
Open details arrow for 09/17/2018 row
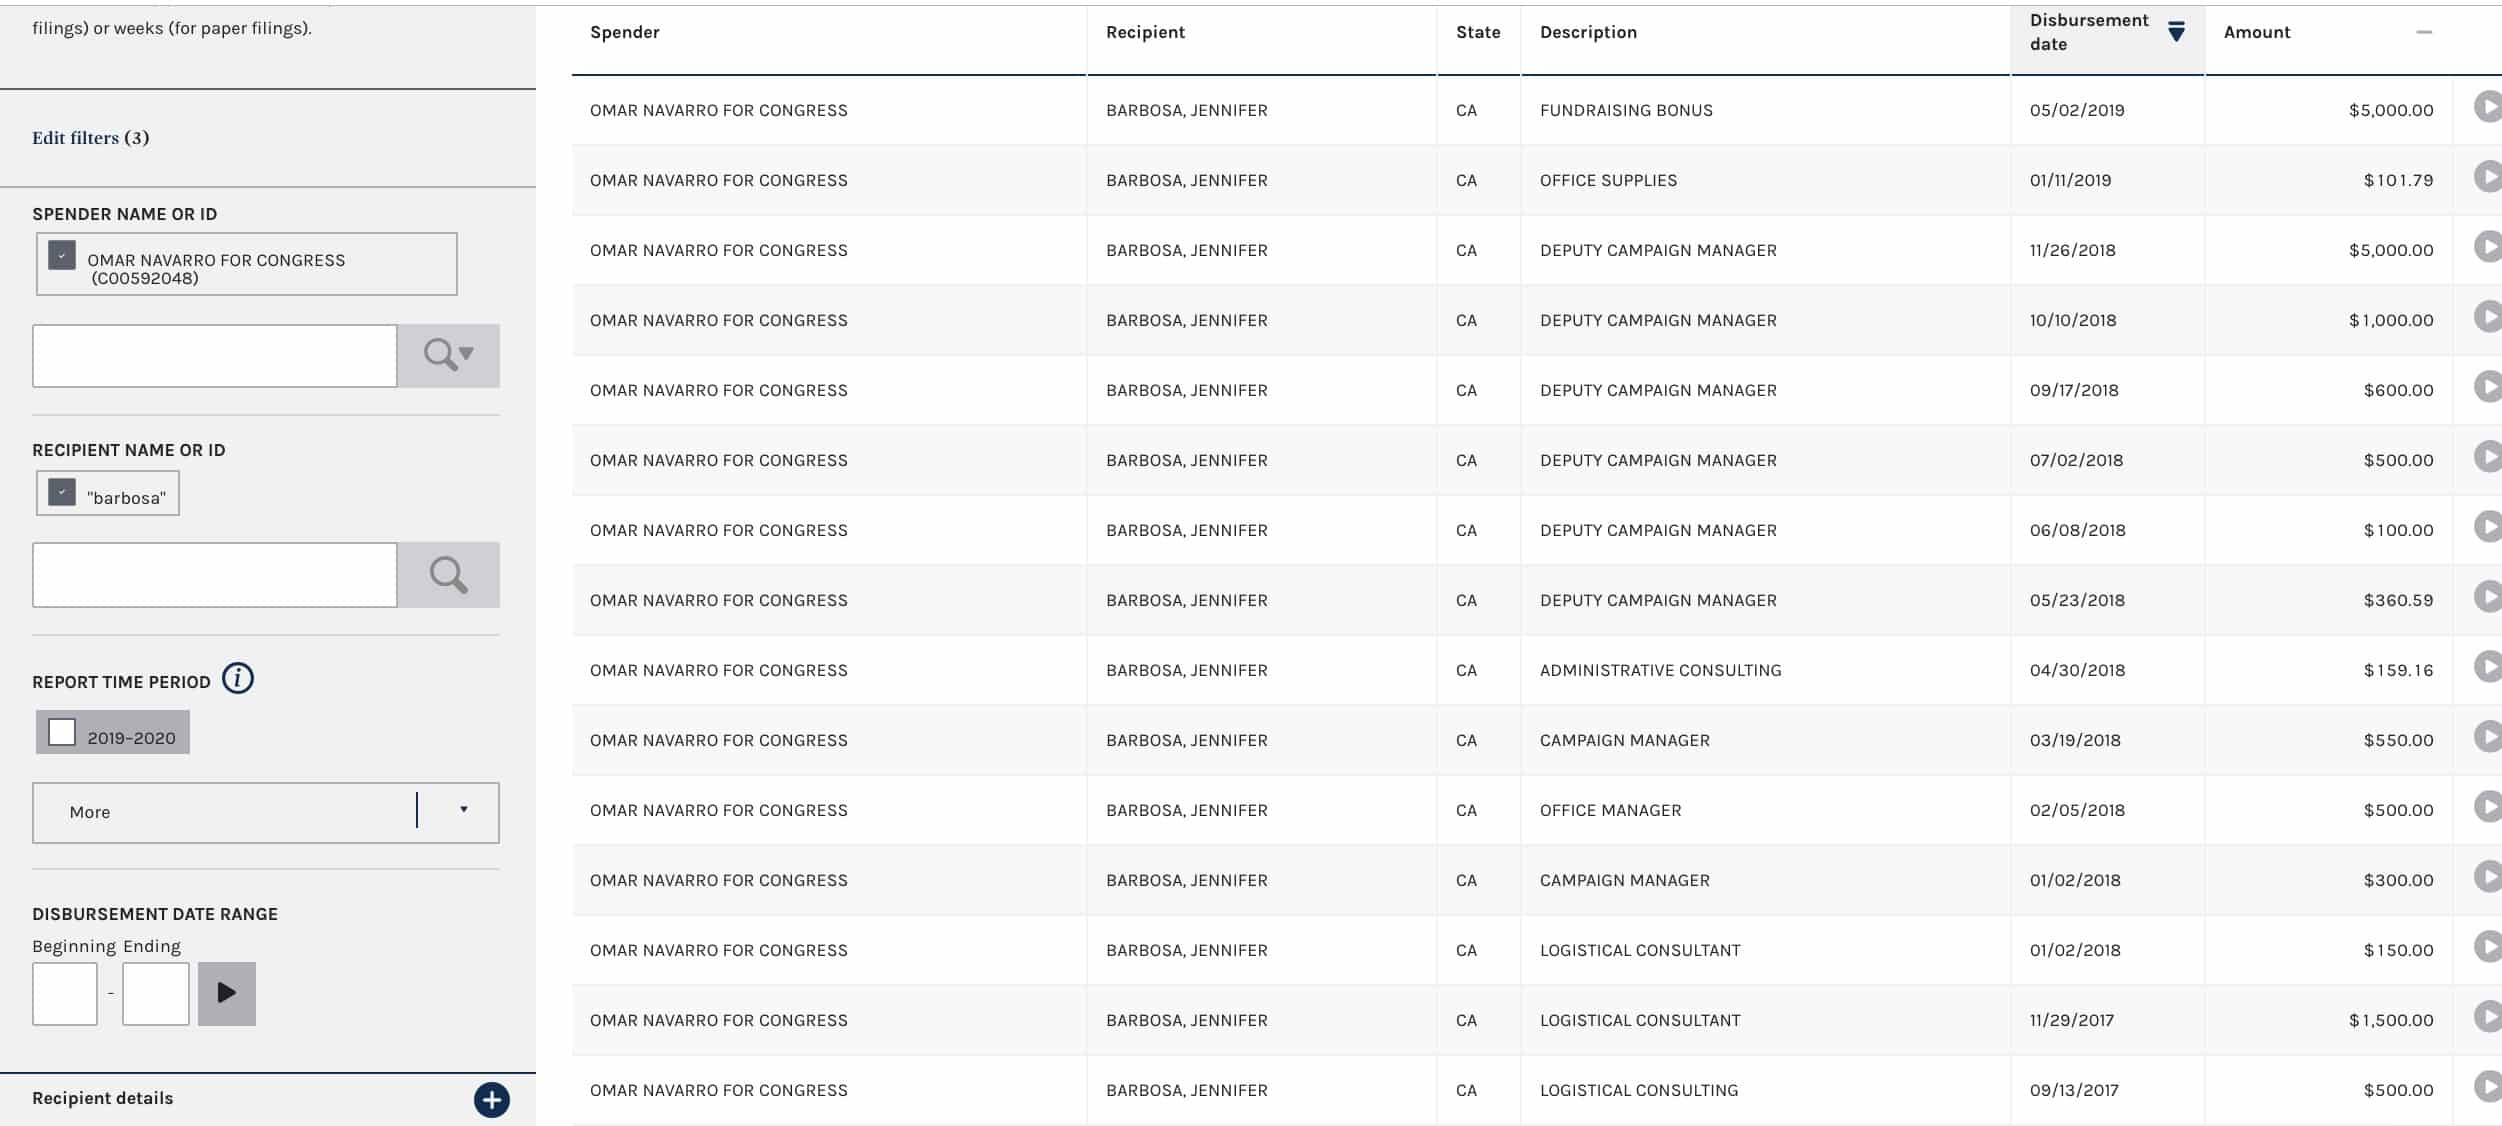pyautogui.click(x=2488, y=386)
